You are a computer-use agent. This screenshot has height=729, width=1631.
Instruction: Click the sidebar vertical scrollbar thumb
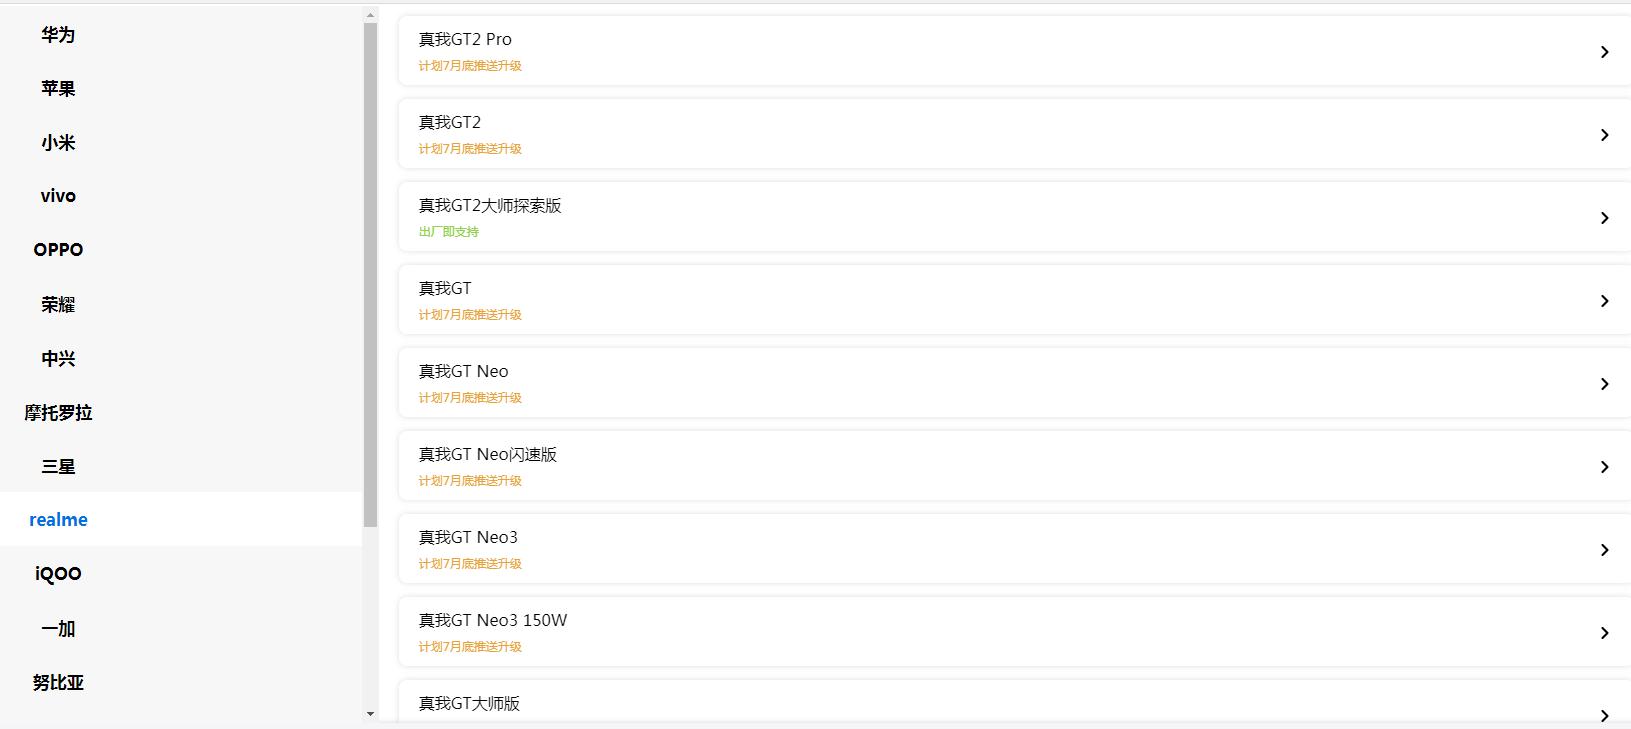(370, 275)
